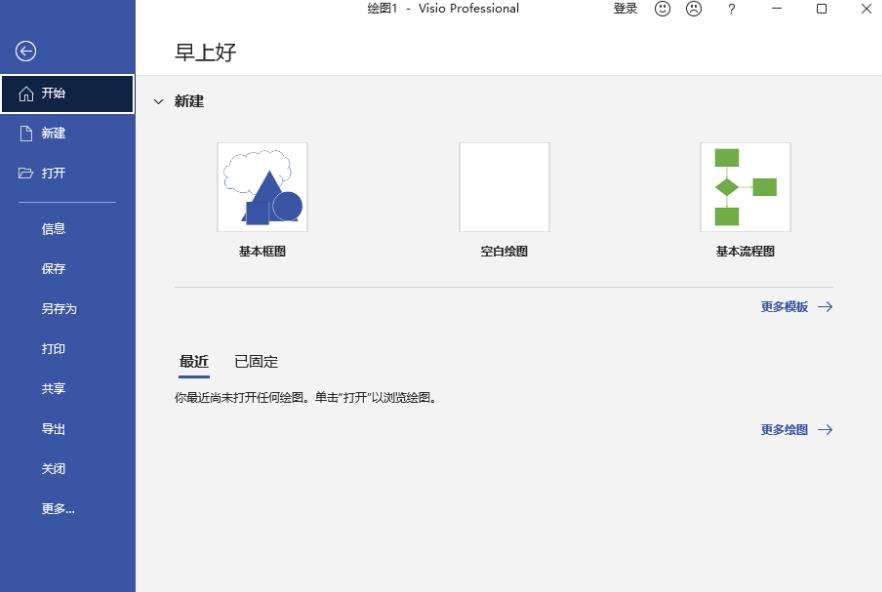Choose 另存为 in the sidebar
This screenshot has width=882, height=592.
click(68, 308)
